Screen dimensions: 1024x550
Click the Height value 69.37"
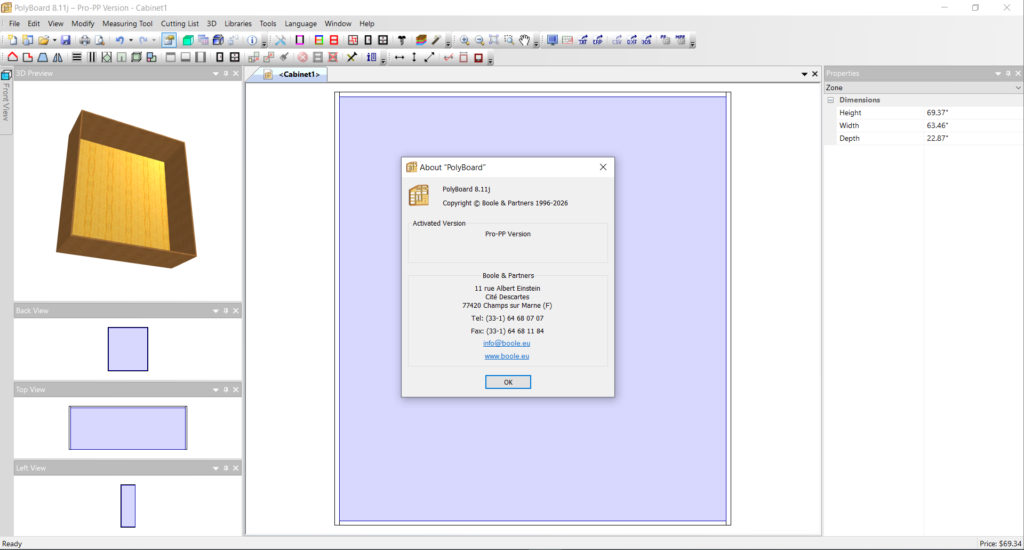point(937,113)
